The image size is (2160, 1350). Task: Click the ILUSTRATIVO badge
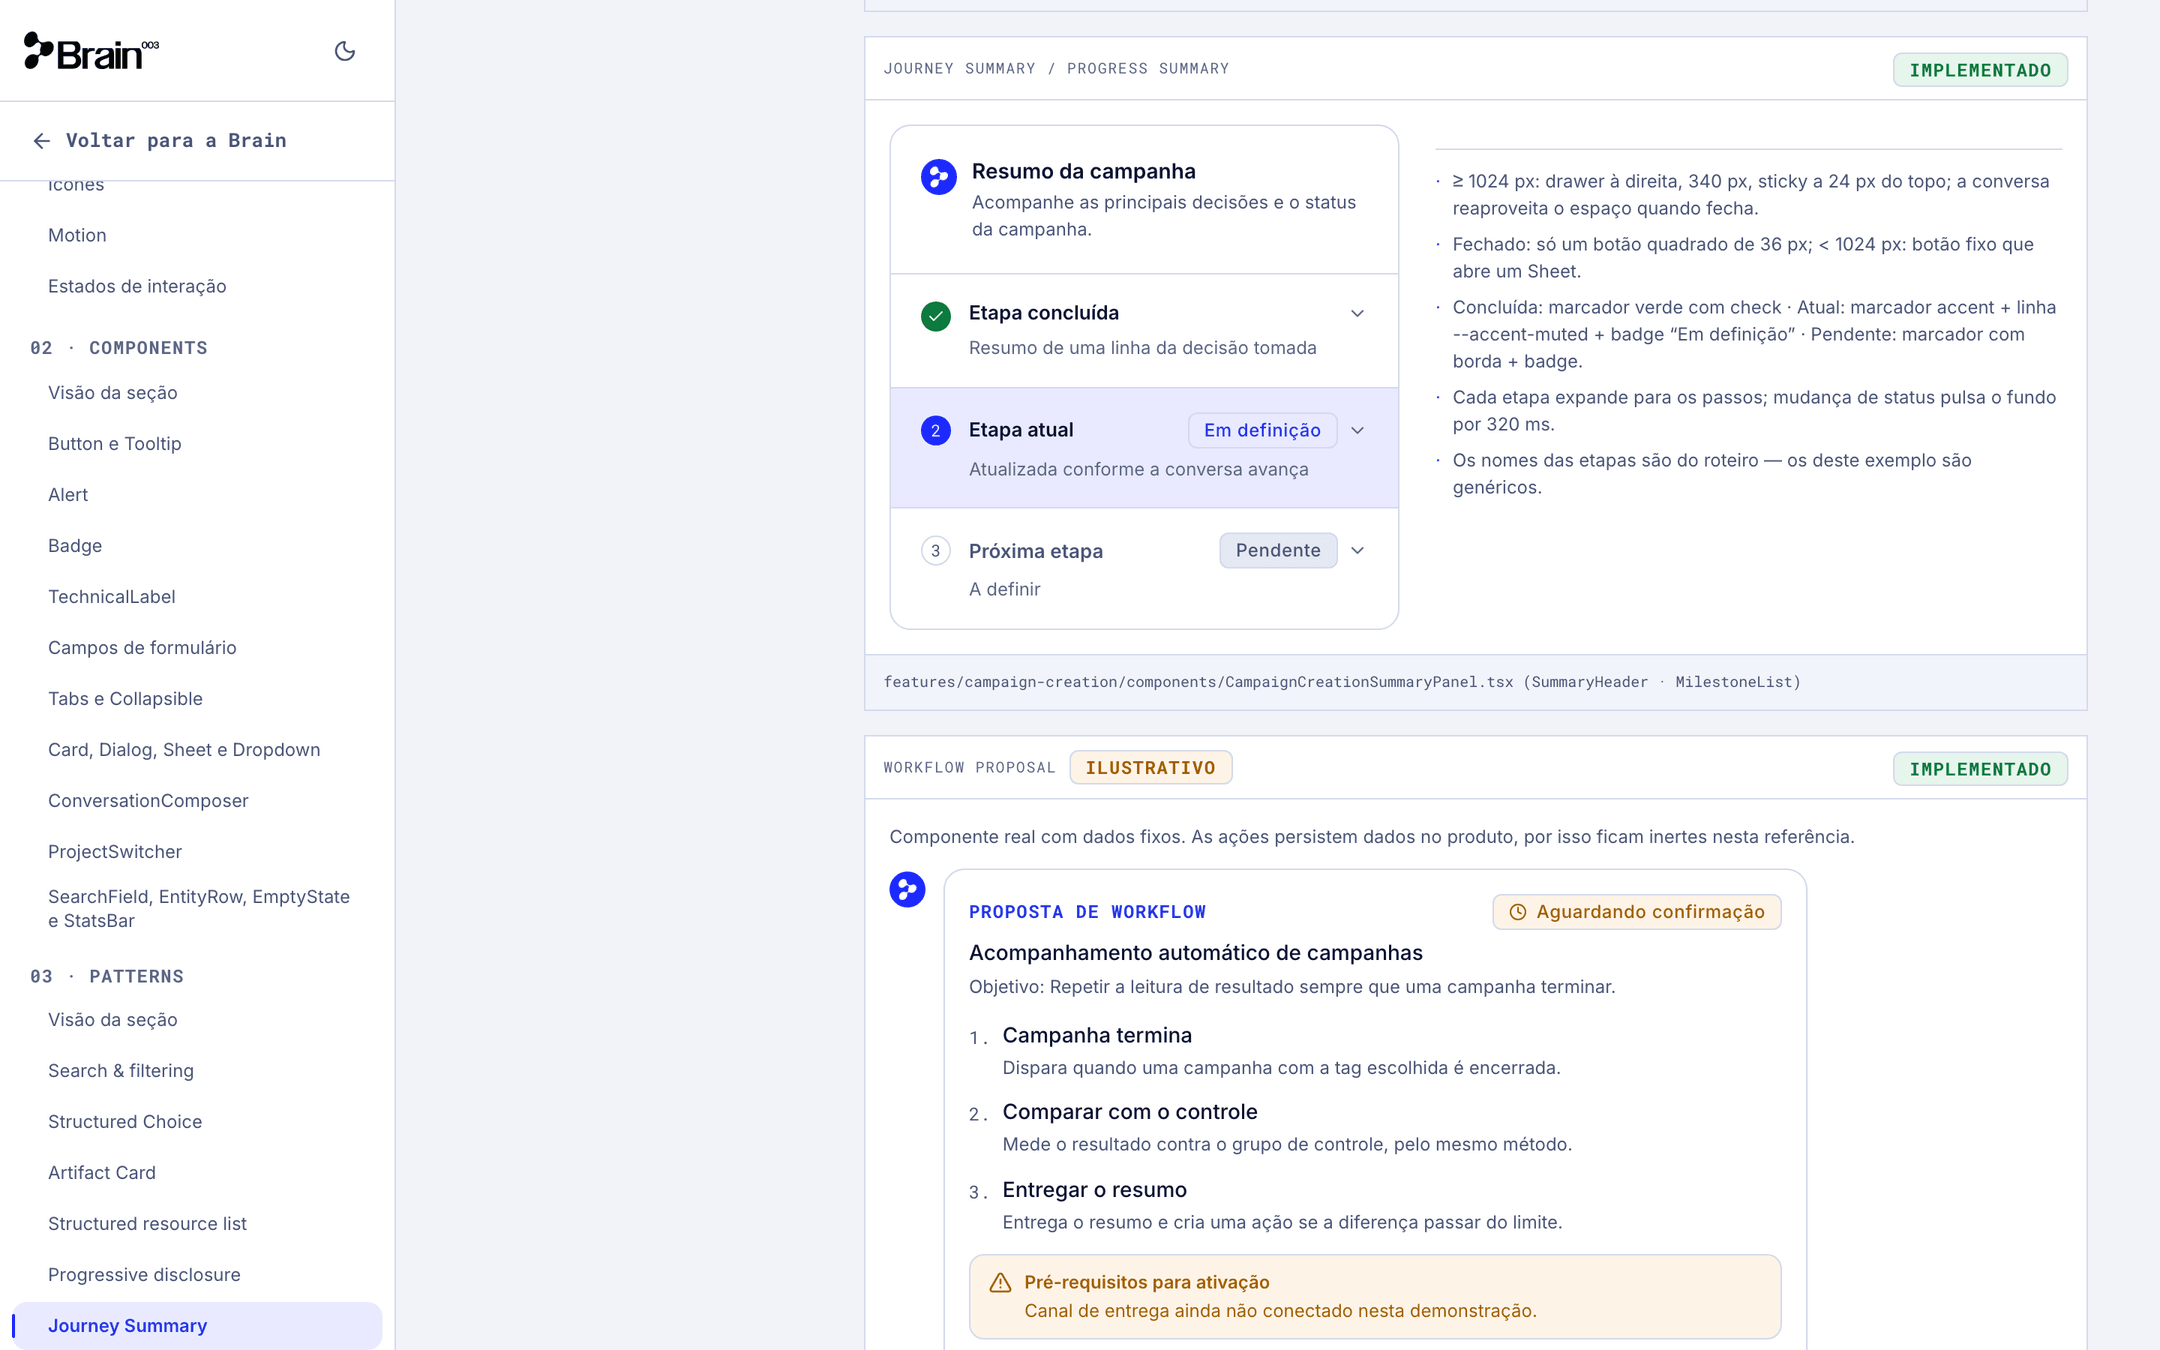1150,767
